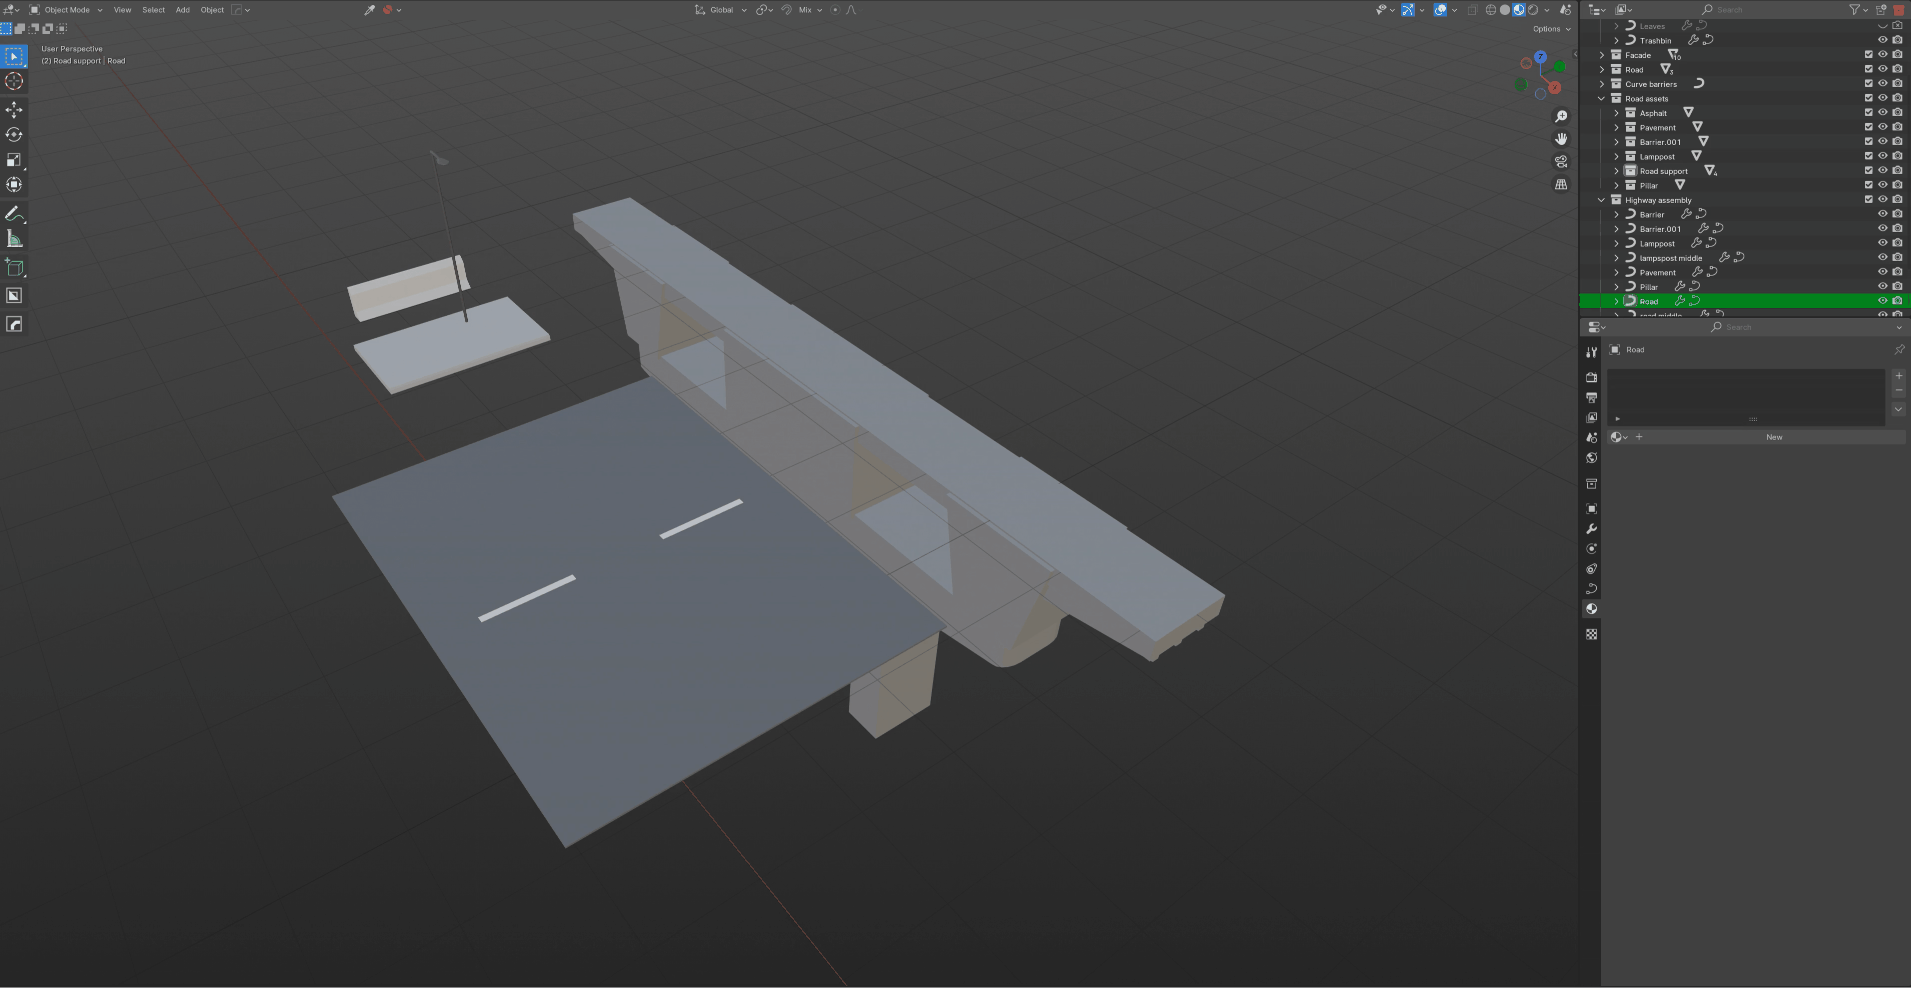Open the Select menu

[x=153, y=10]
